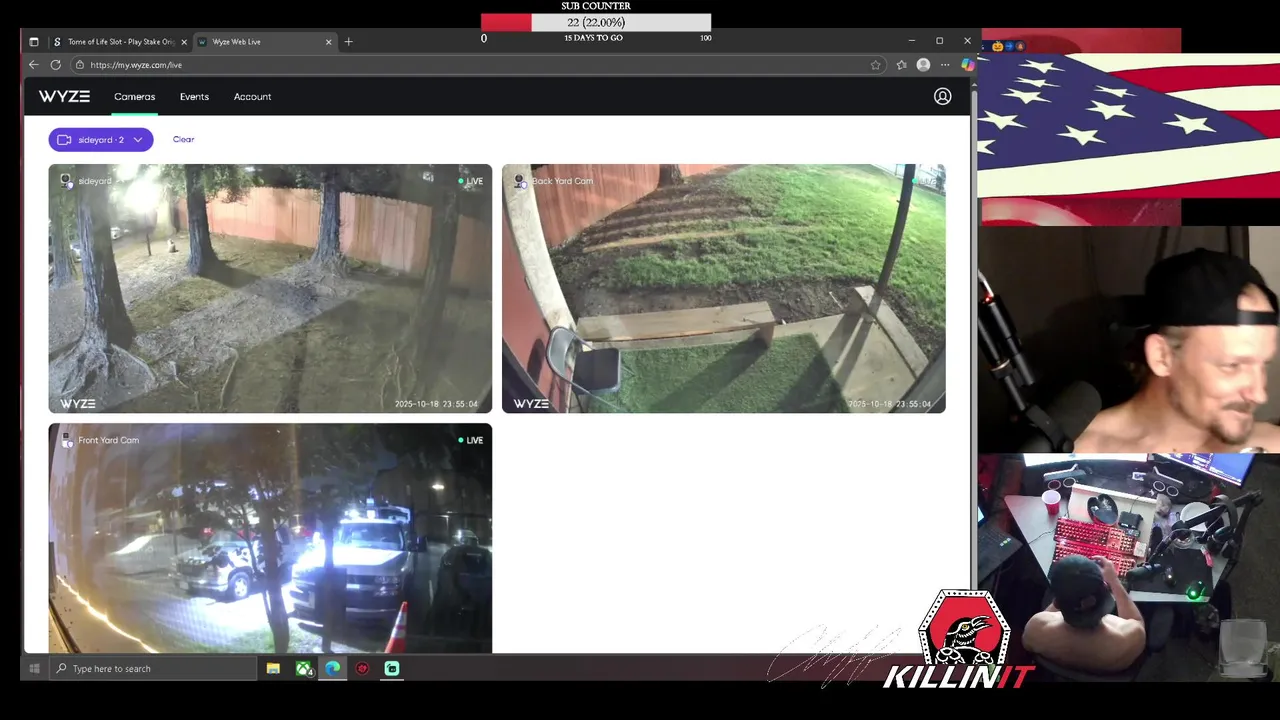Click the sideyard camera name label
This screenshot has width=1280, height=720.
point(95,181)
